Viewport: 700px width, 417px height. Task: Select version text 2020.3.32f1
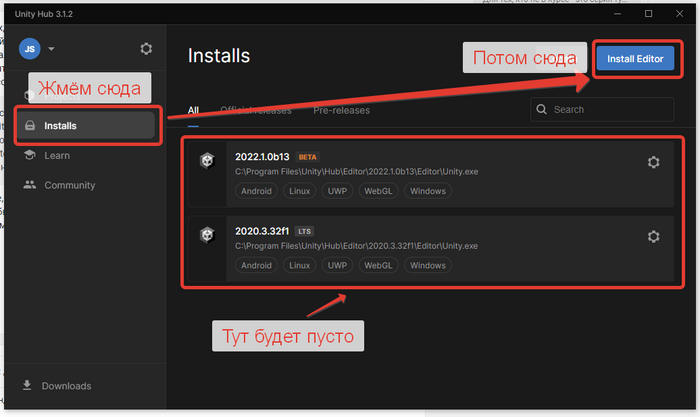[x=262, y=231]
